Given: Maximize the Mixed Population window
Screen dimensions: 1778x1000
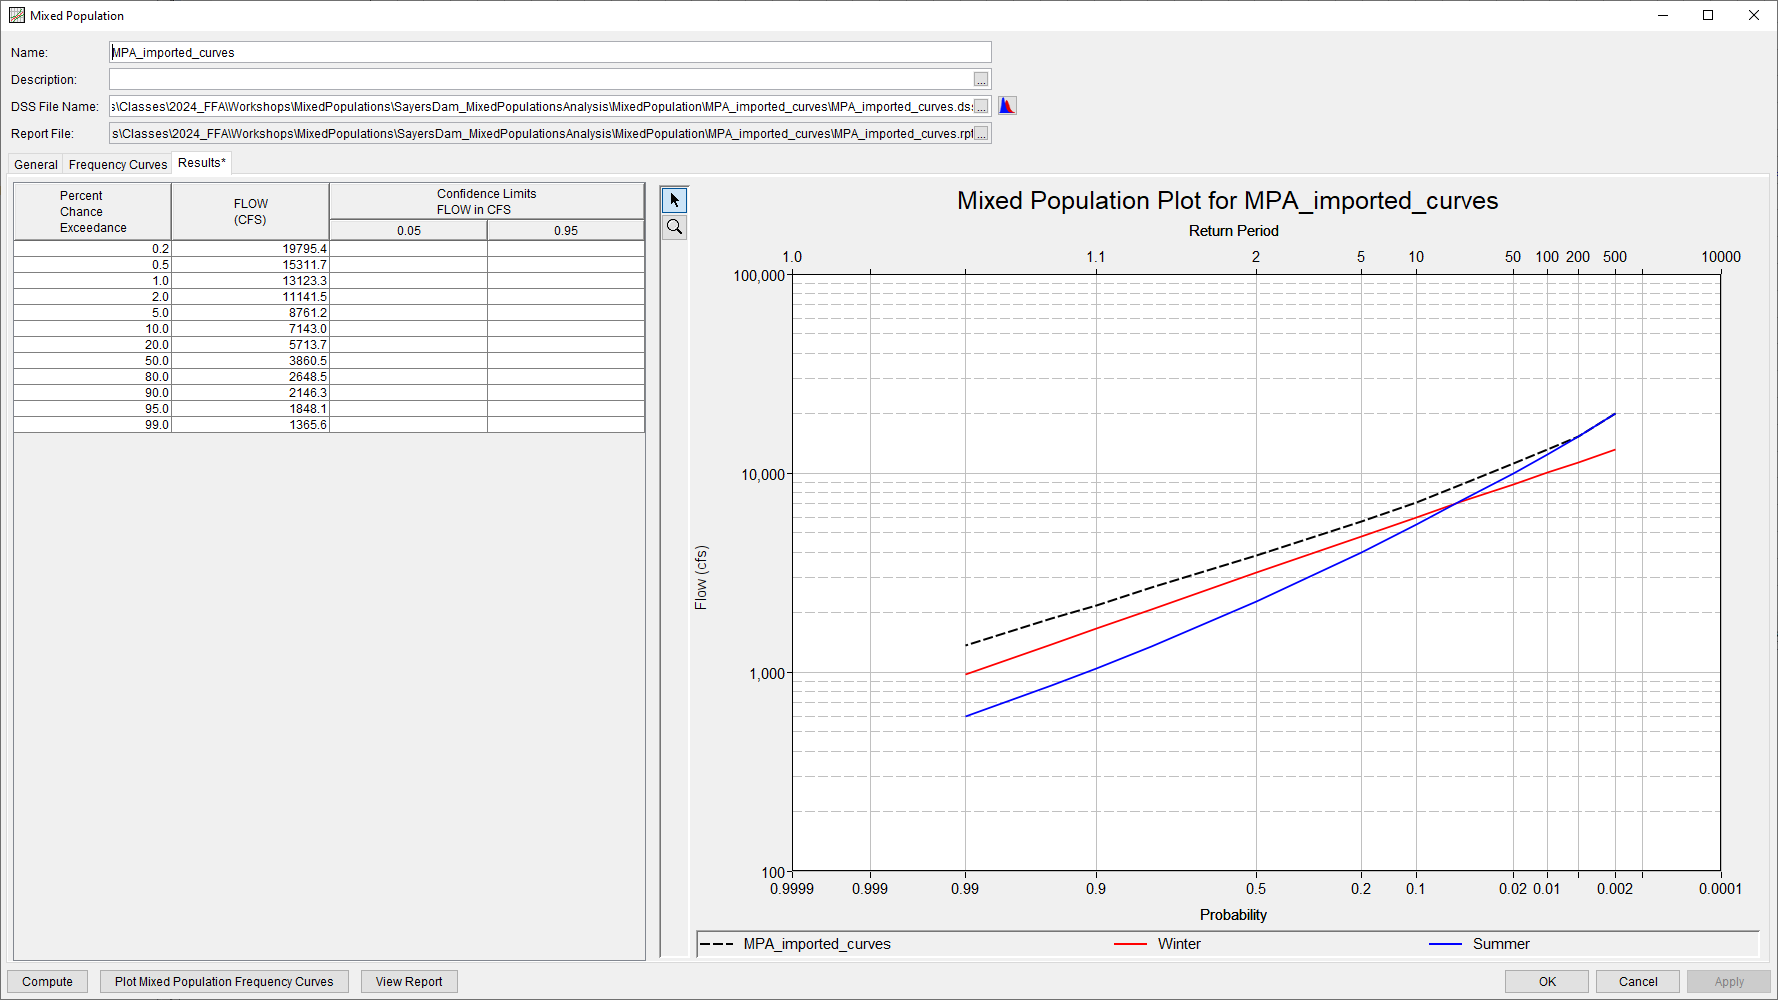Looking at the screenshot, I should click(1708, 15).
